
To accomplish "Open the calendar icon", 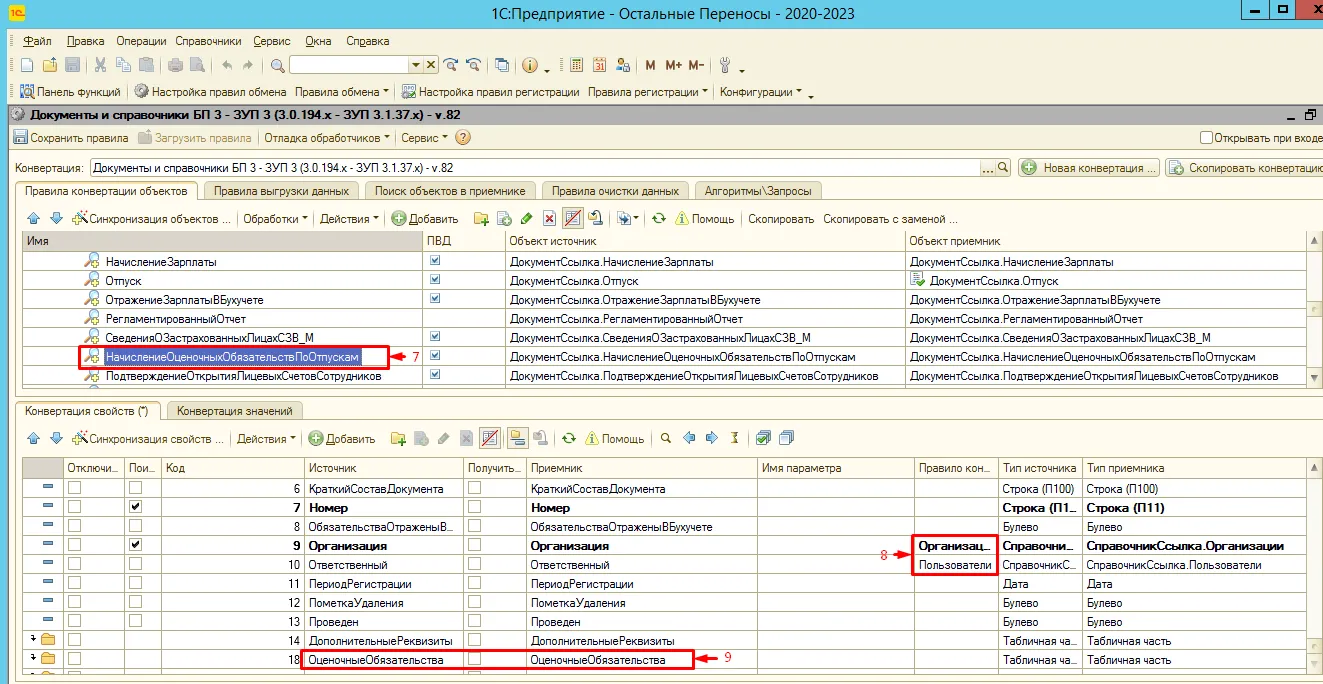I will point(600,65).
